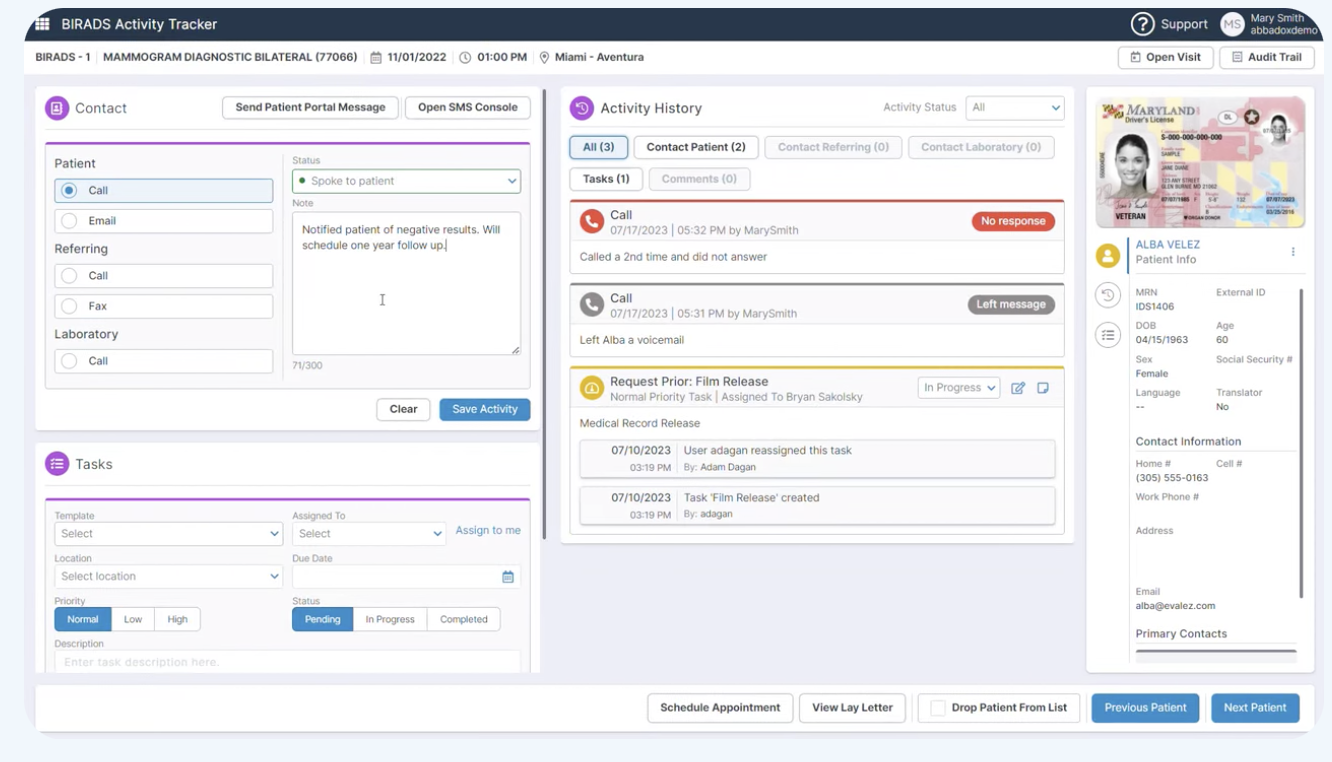
Task: Open the Maryland driver's license image
Action: (1200, 163)
